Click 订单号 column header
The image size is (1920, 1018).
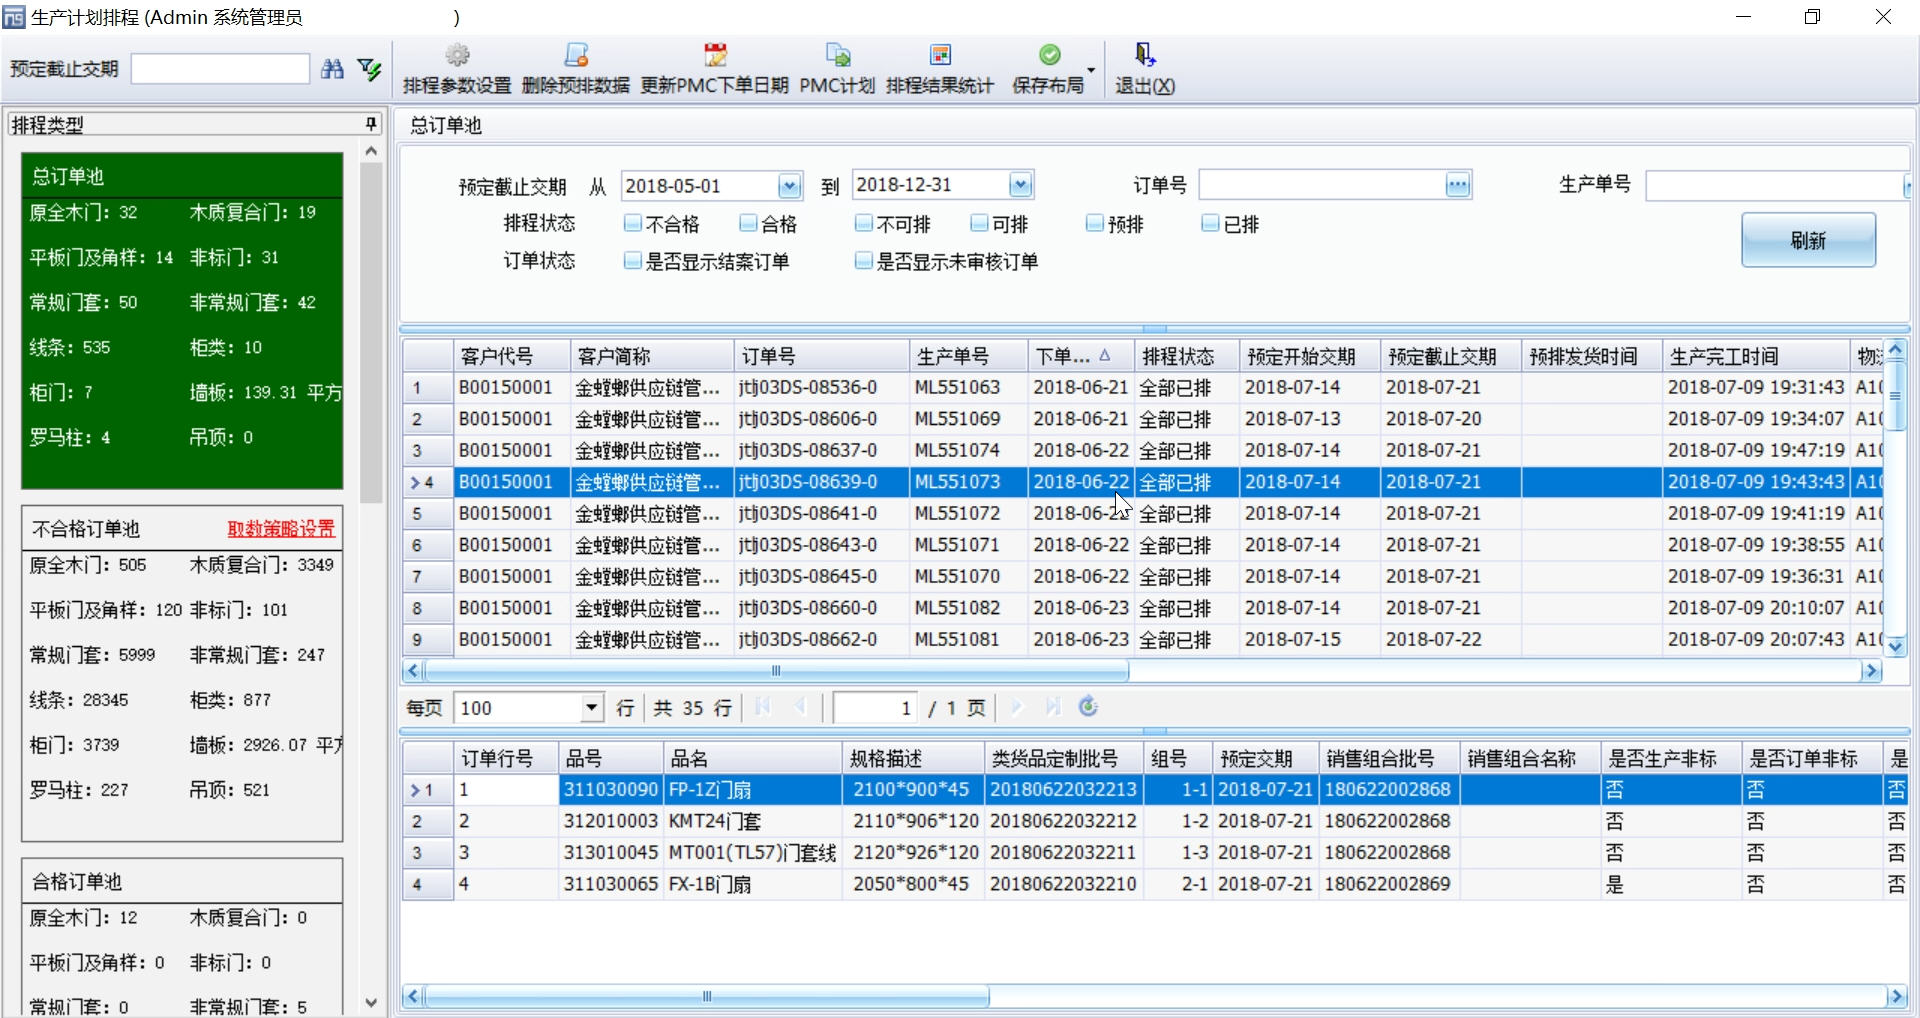[x=822, y=356]
